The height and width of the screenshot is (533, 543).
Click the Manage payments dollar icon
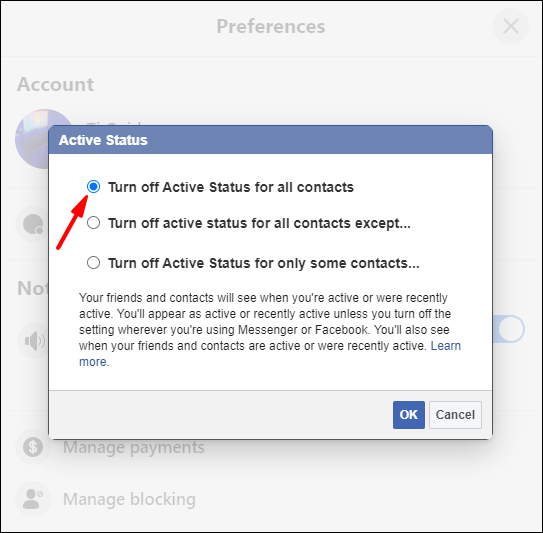(x=33, y=447)
